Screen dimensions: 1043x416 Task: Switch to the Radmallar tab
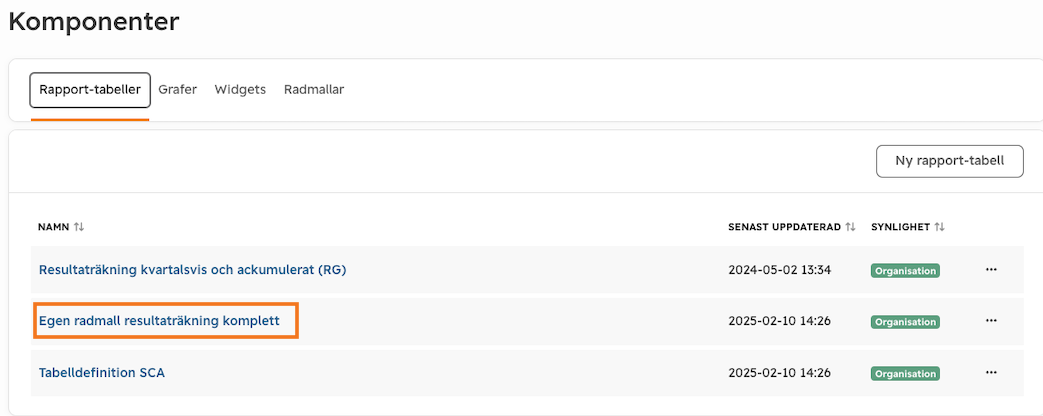(x=314, y=89)
